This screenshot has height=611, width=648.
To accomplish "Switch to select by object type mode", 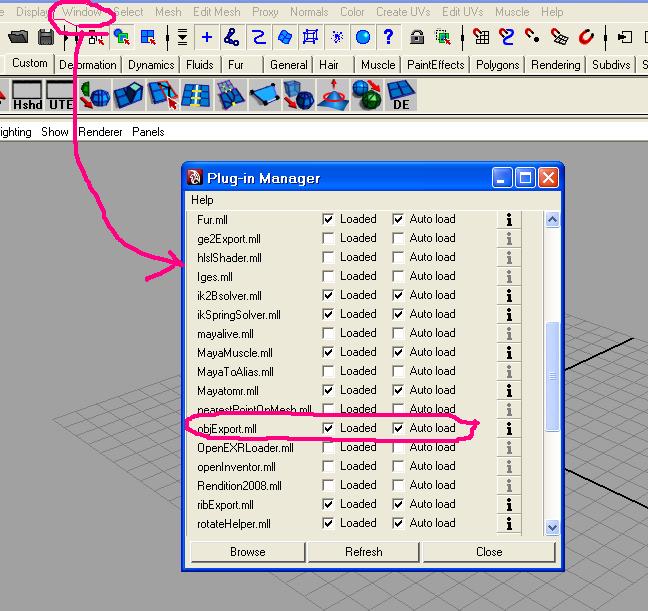I will (122, 38).
